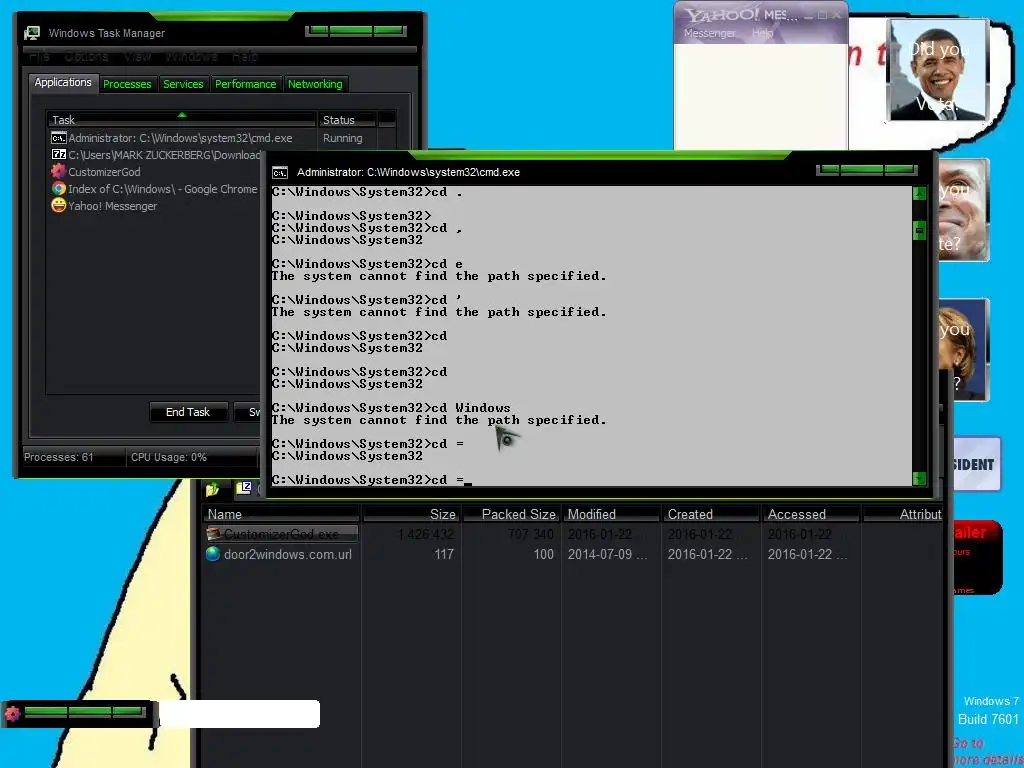Open the Options menu in Task Manager
This screenshot has height=768, width=1024.
86,57
